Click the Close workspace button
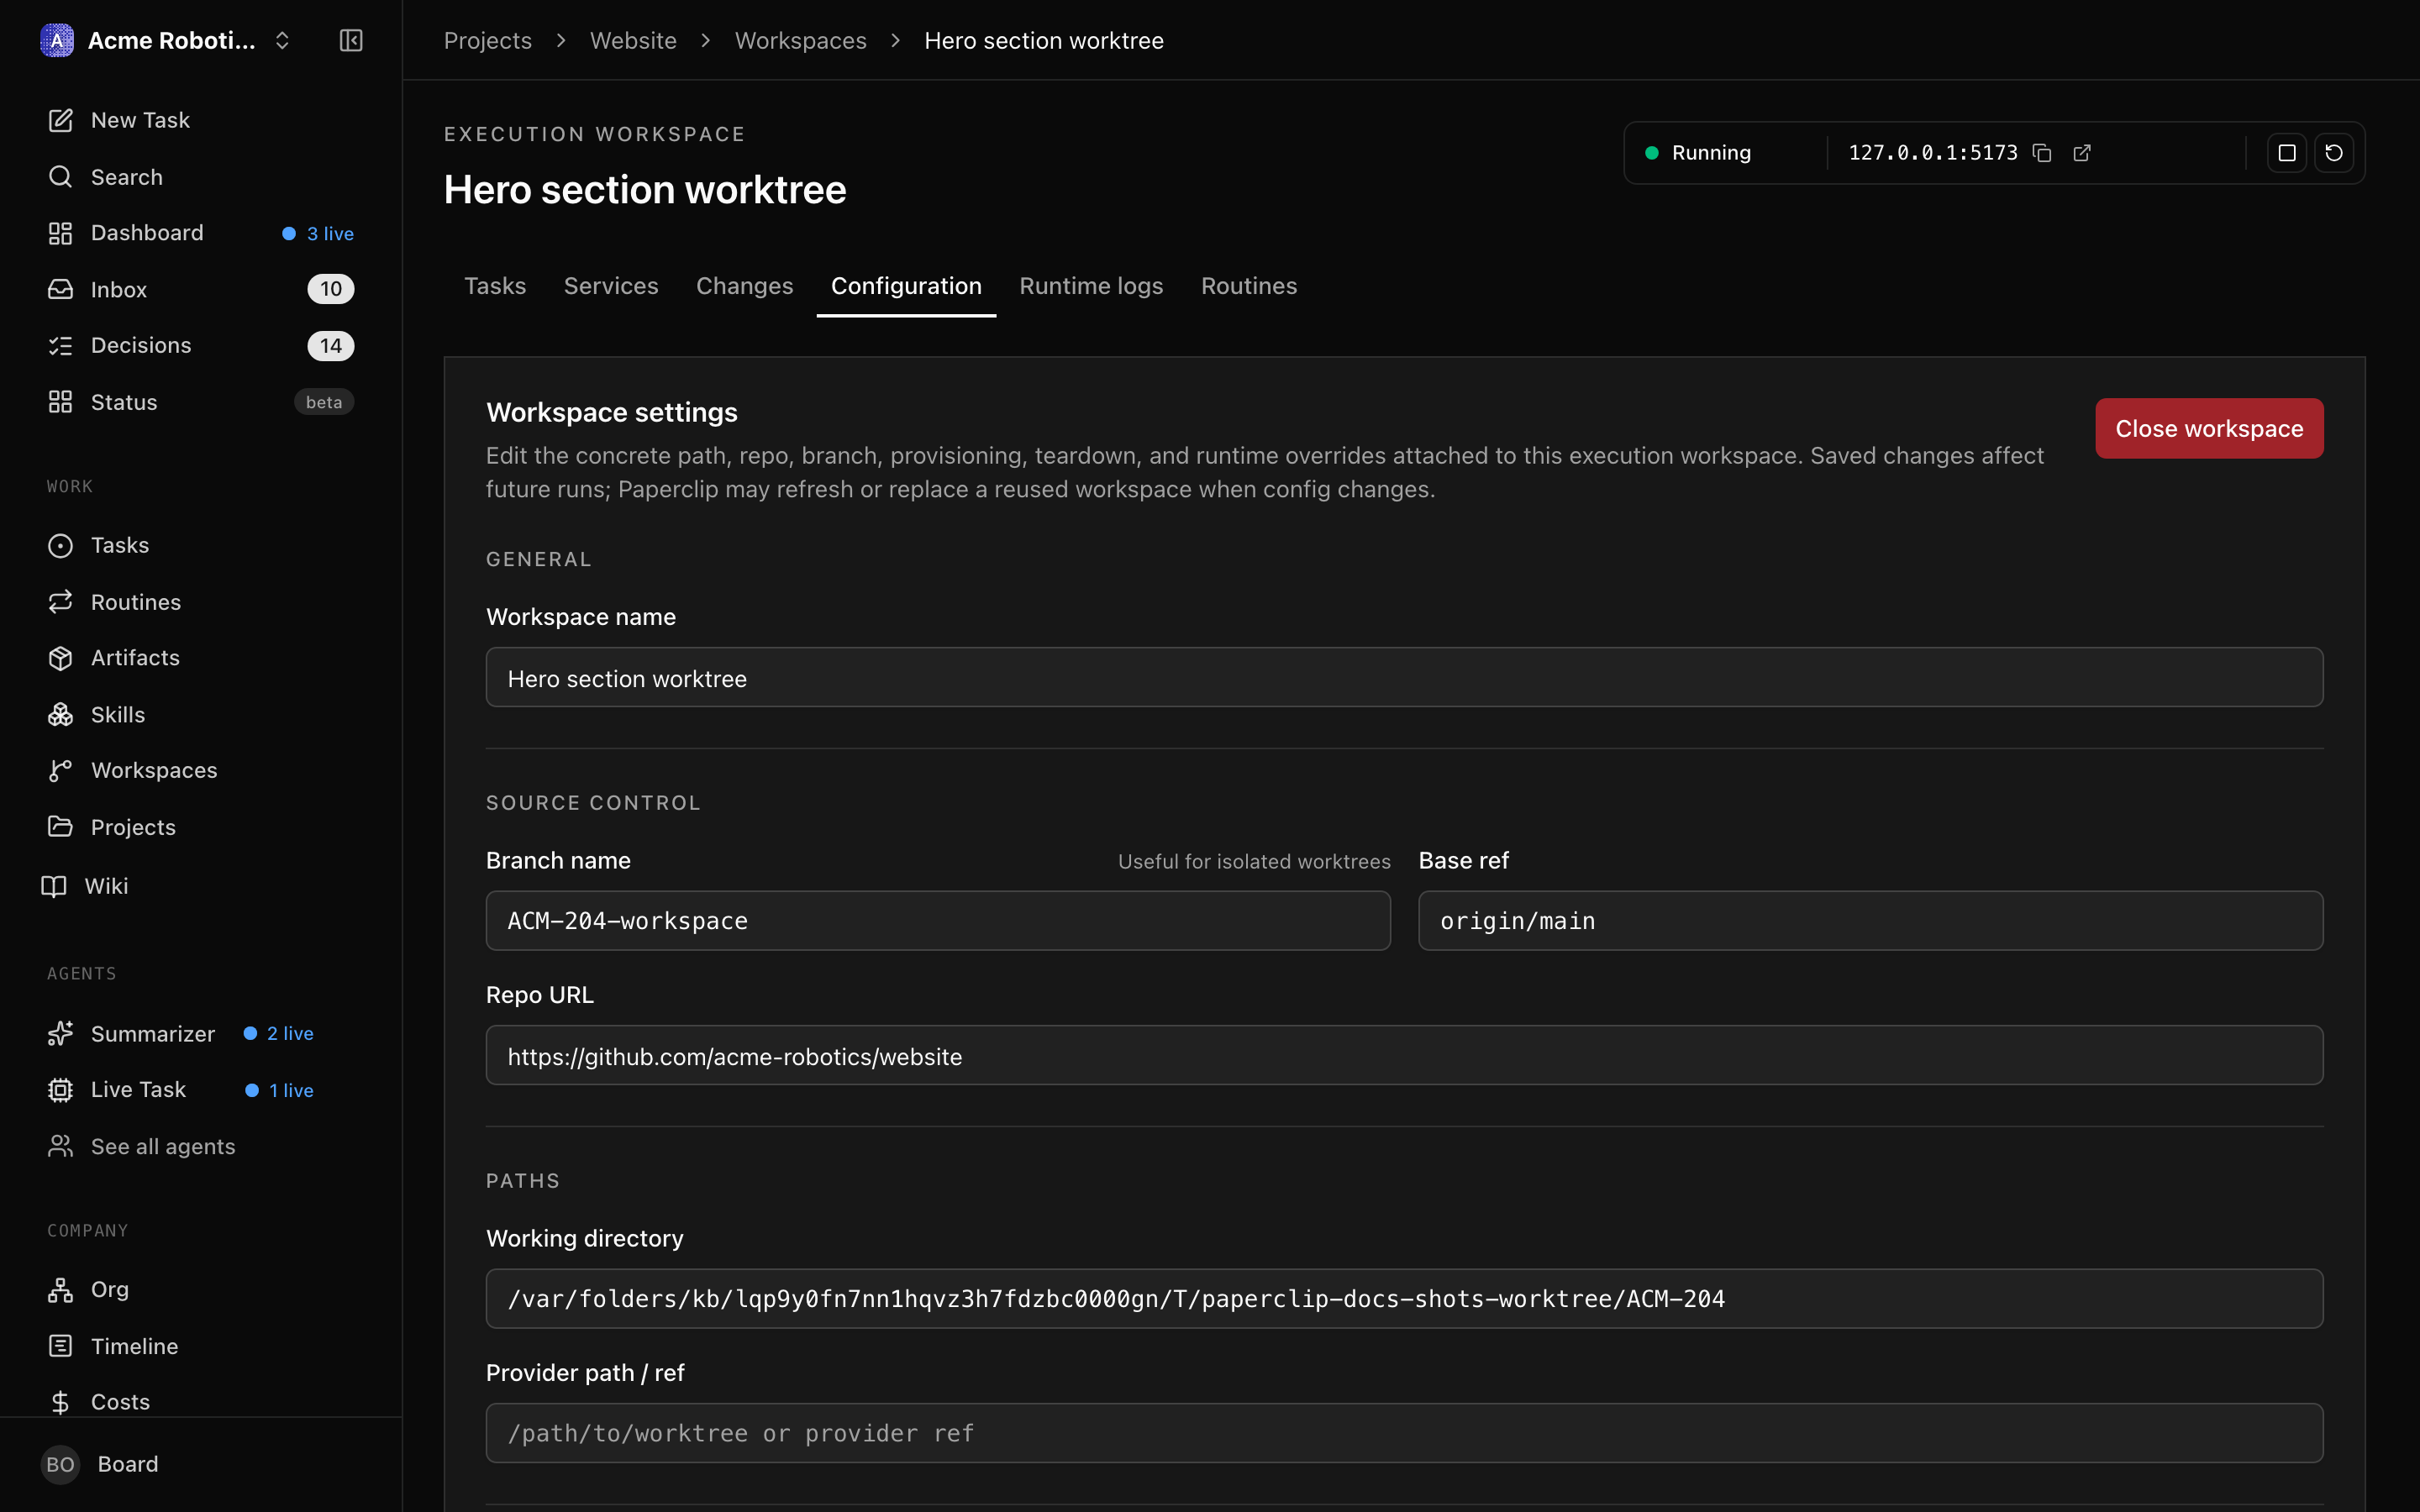Viewport: 2420px width, 1512px height. coord(2209,429)
